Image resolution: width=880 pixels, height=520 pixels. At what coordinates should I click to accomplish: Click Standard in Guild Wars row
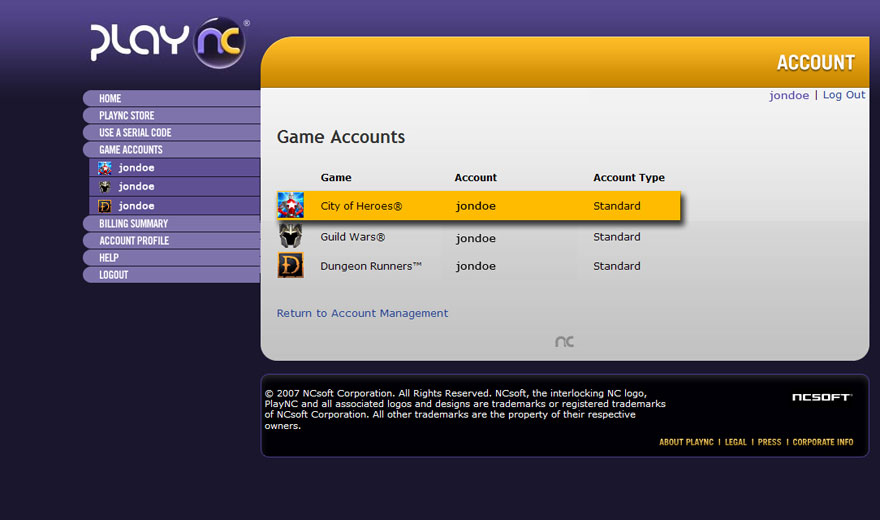(x=617, y=237)
